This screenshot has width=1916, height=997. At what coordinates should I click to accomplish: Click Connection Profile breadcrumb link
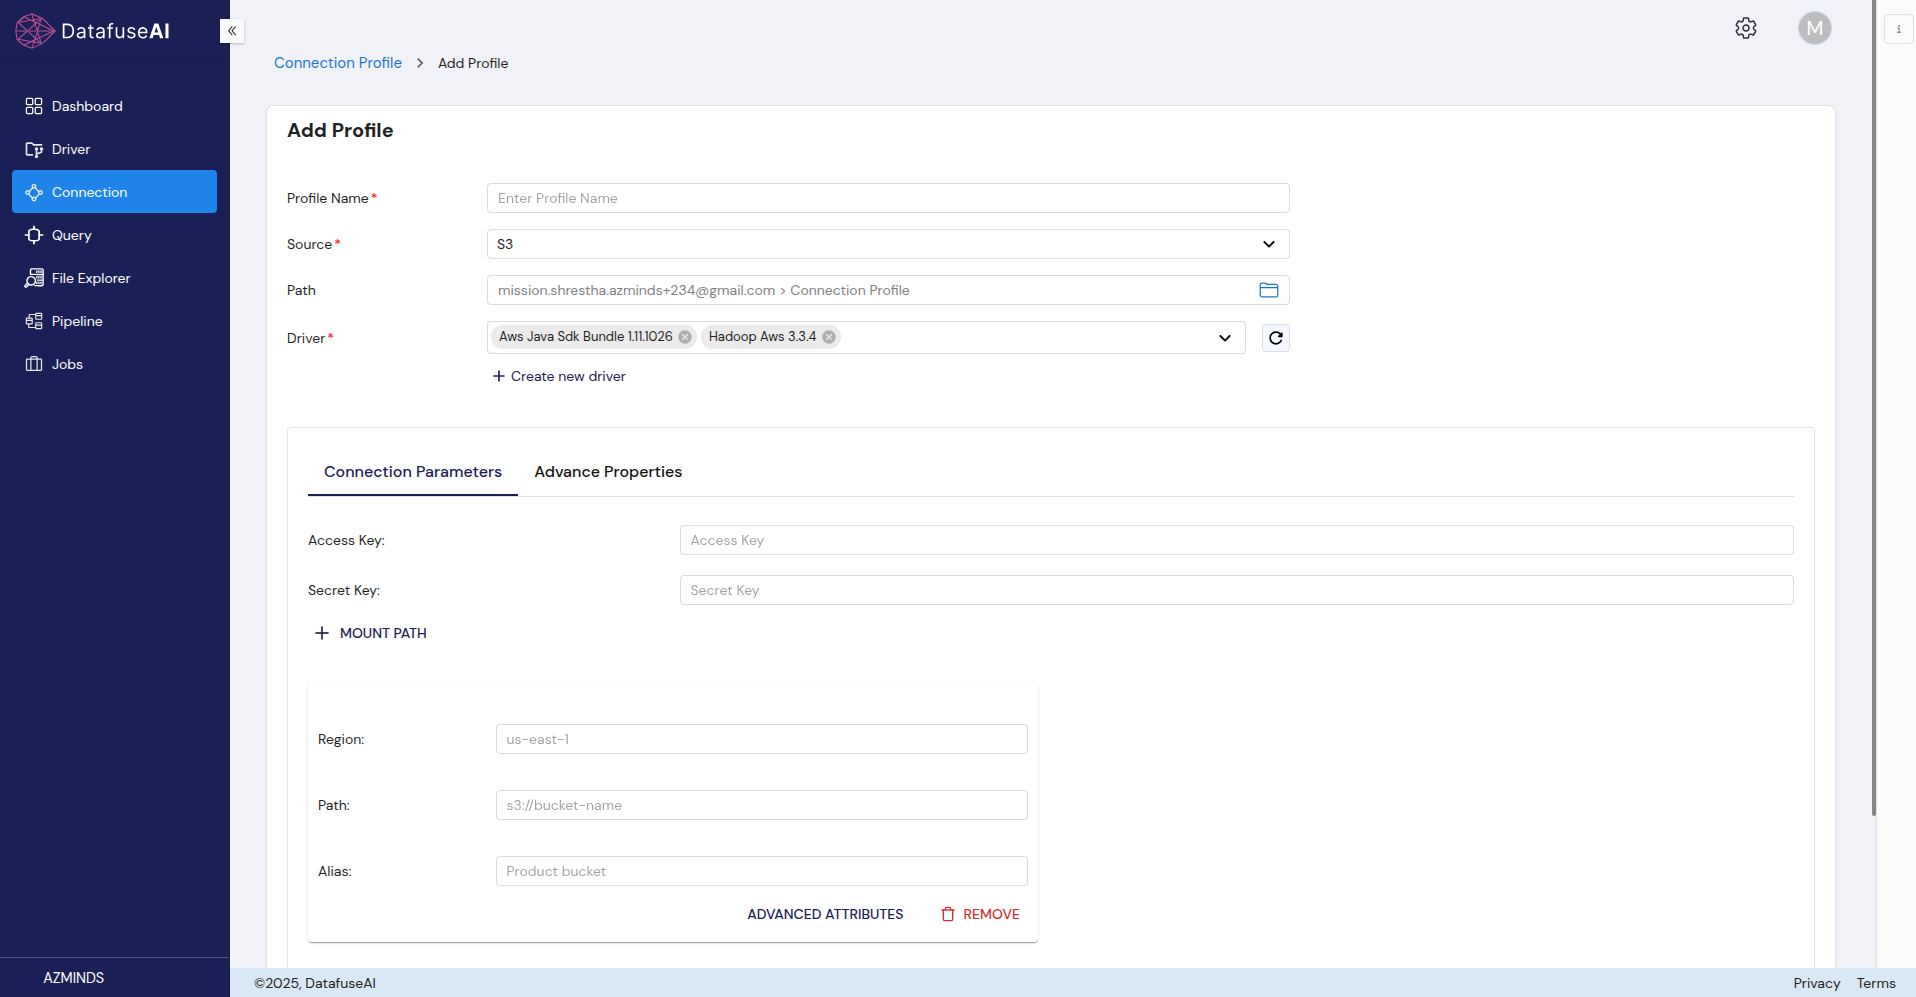tap(337, 63)
